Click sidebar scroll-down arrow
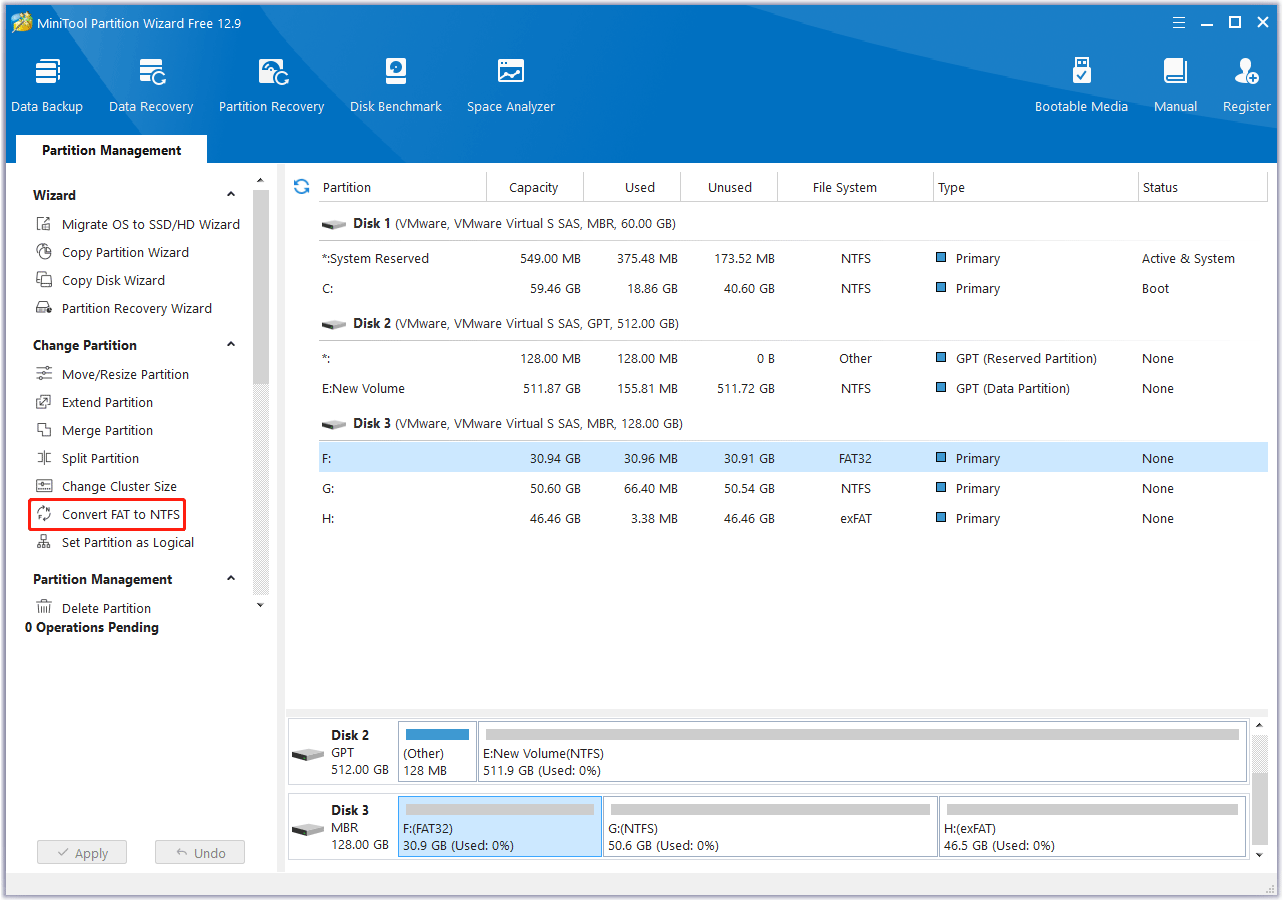Screen dimensions: 1283x900 coord(261,604)
